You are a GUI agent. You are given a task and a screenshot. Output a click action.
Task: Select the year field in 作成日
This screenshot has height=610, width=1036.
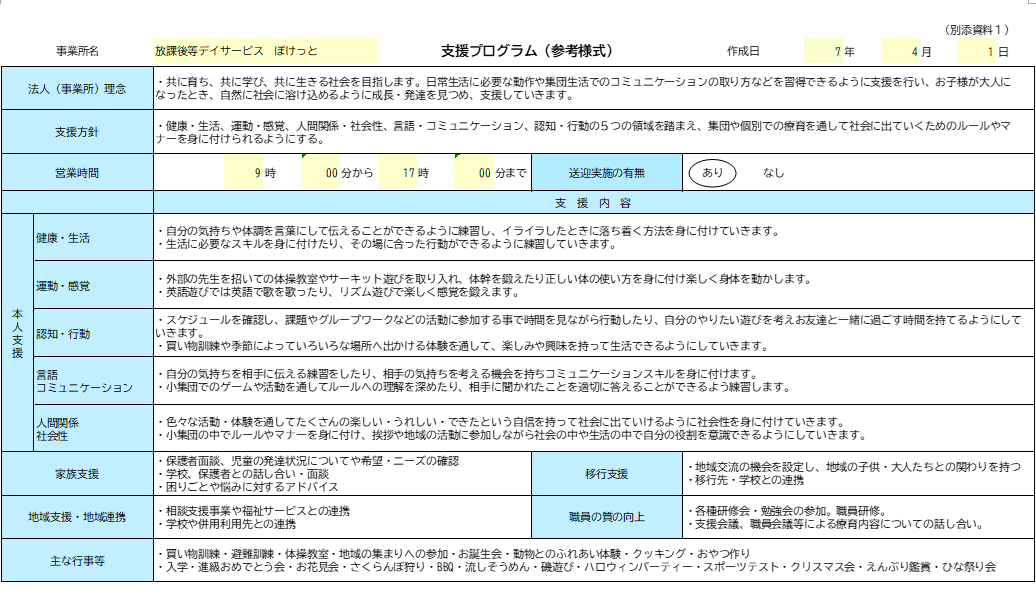[823, 50]
